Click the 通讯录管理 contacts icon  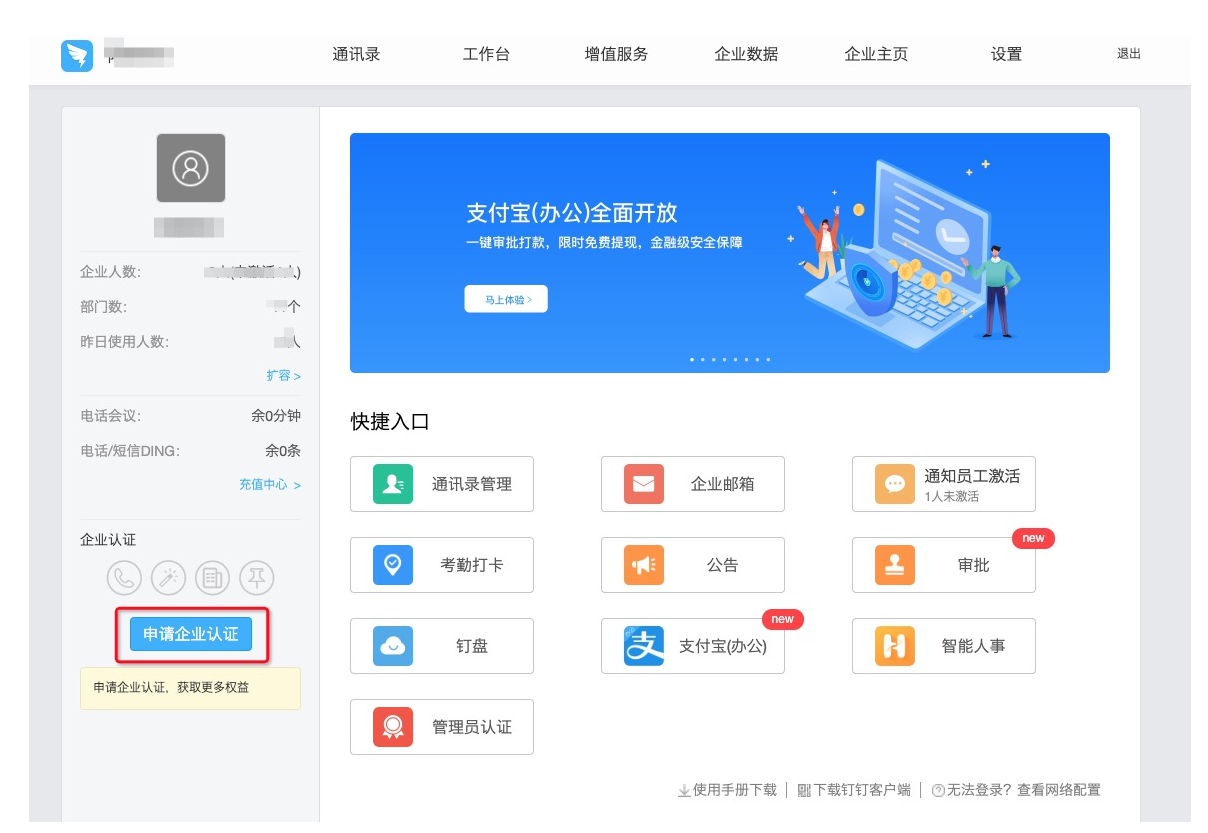[393, 484]
